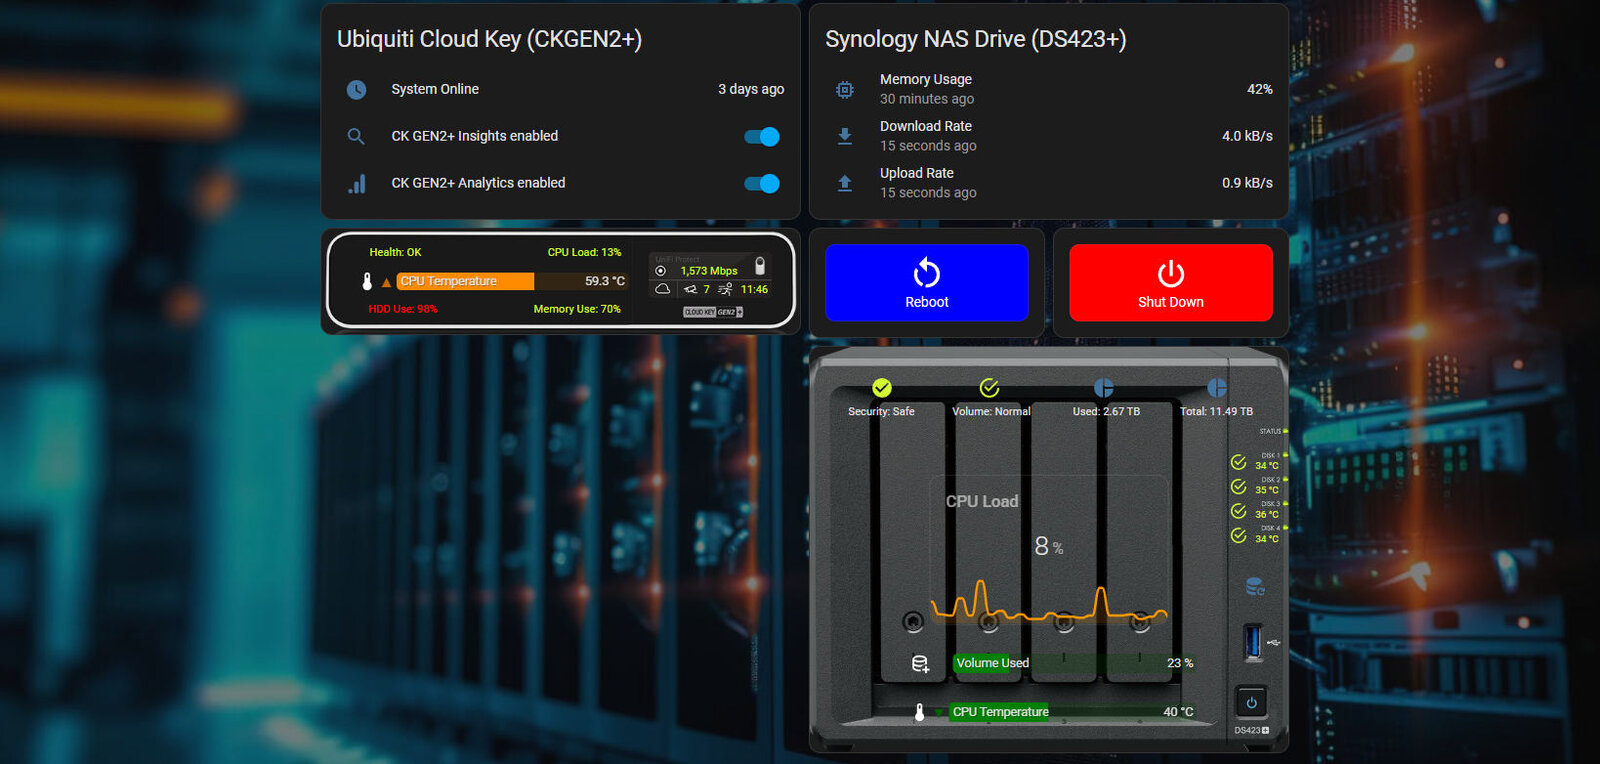
Task: Click the Memory Usage chip icon
Action: coord(845,90)
